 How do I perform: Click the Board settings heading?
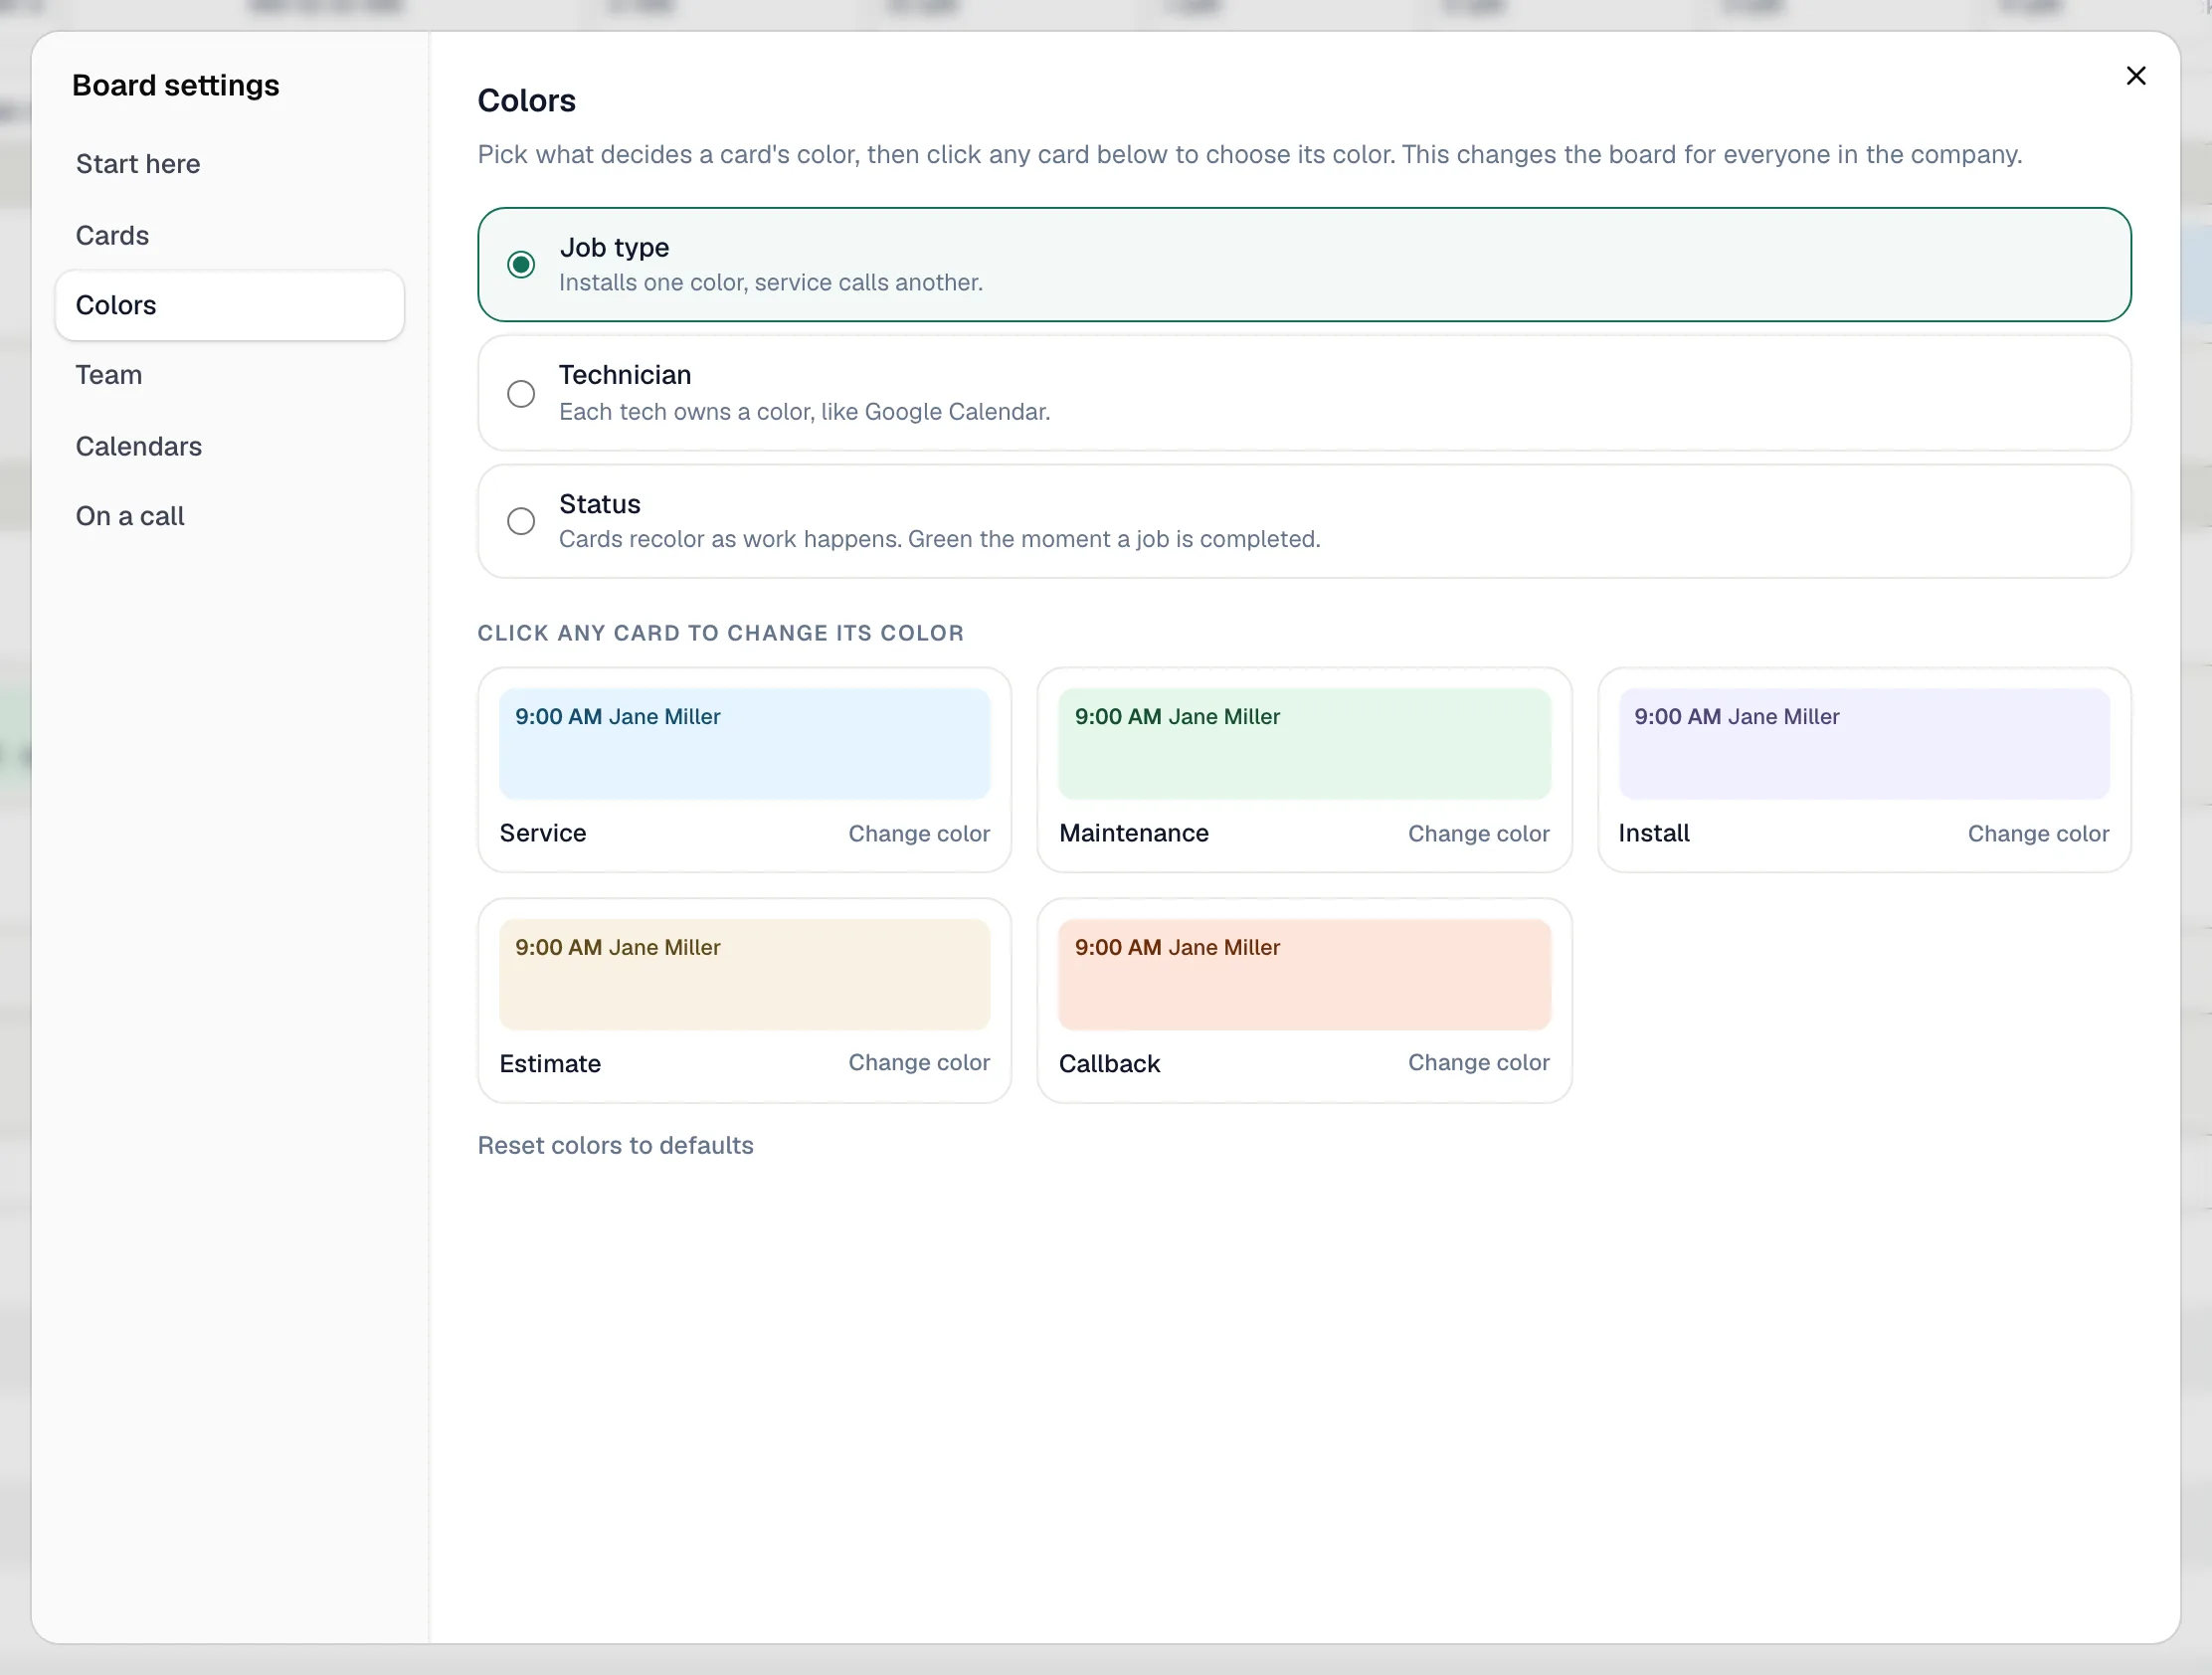tap(176, 86)
